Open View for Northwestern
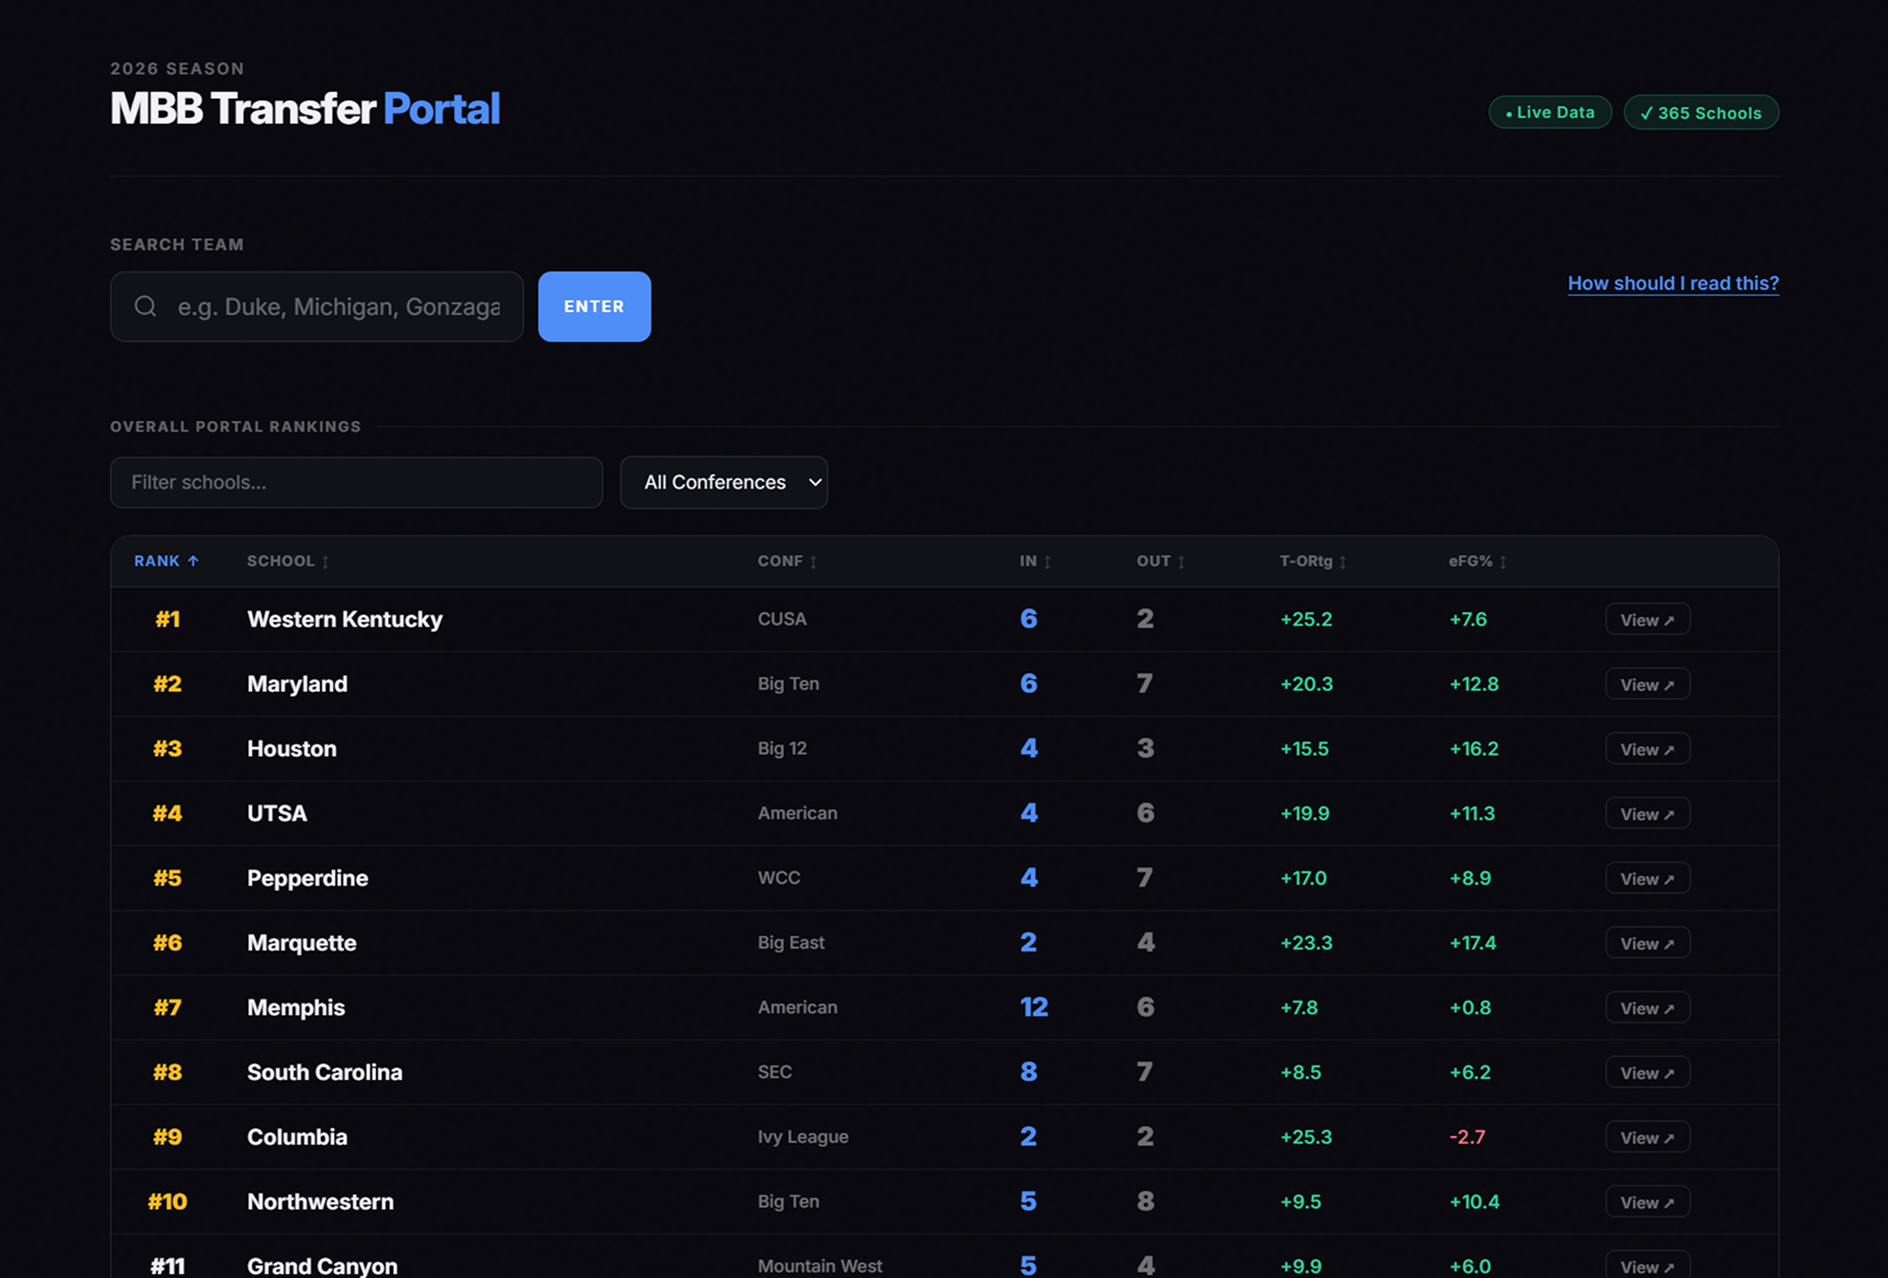 (x=1647, y=1201)
